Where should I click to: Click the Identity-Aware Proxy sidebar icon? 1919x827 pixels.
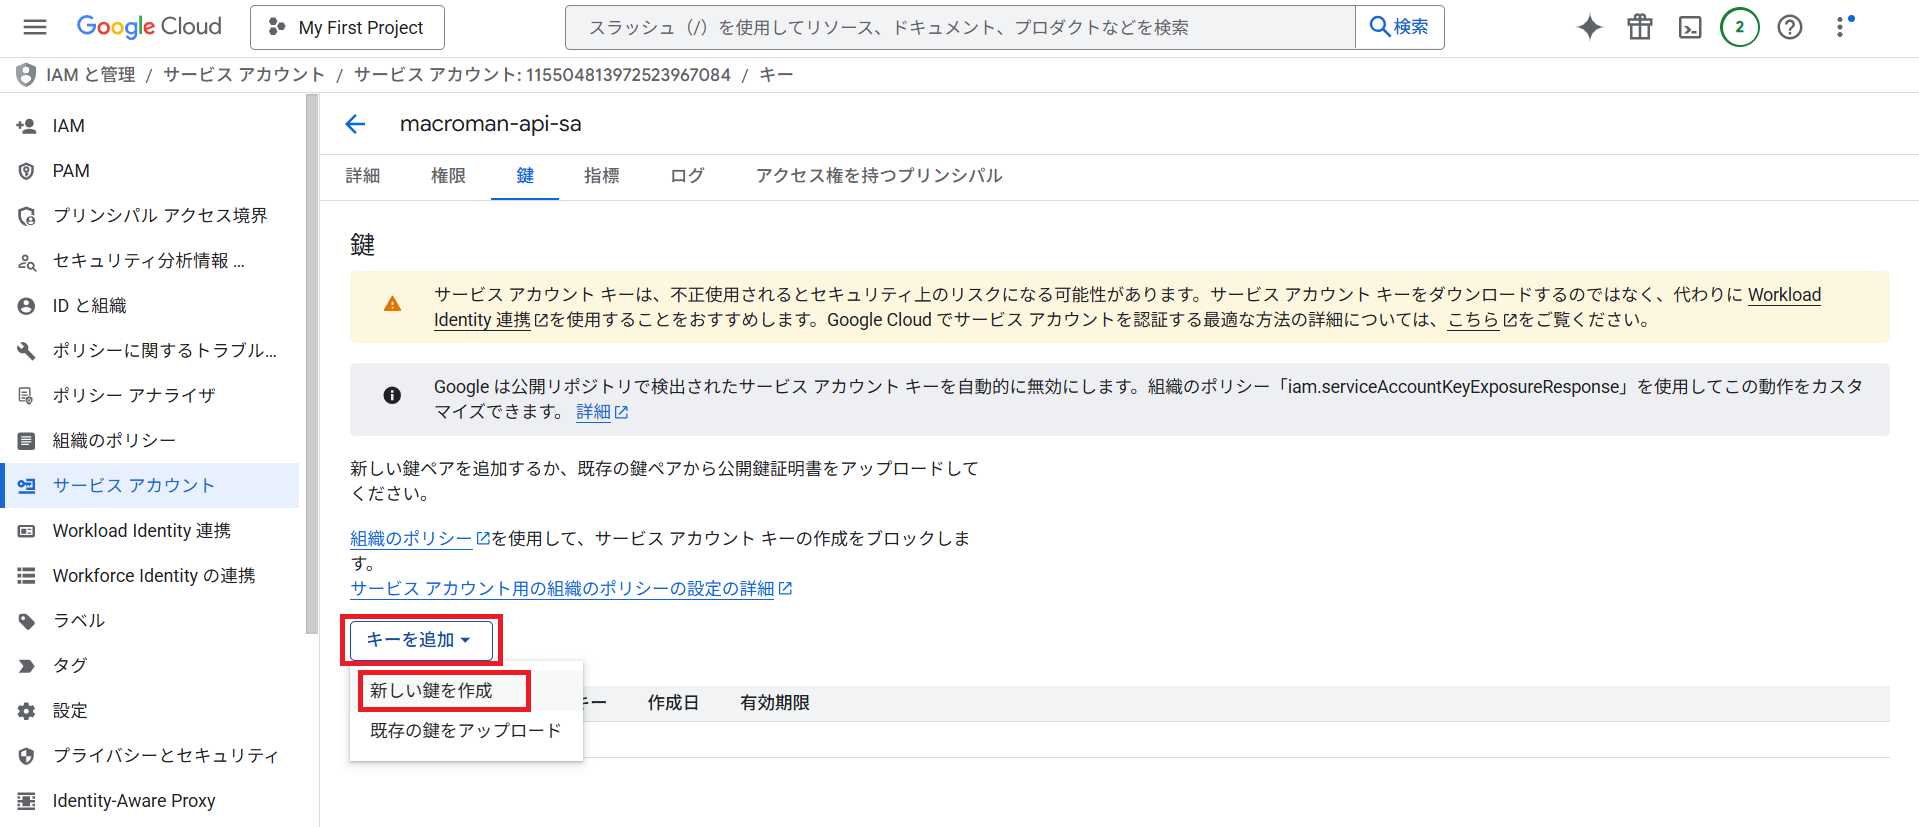pos(27,801)
